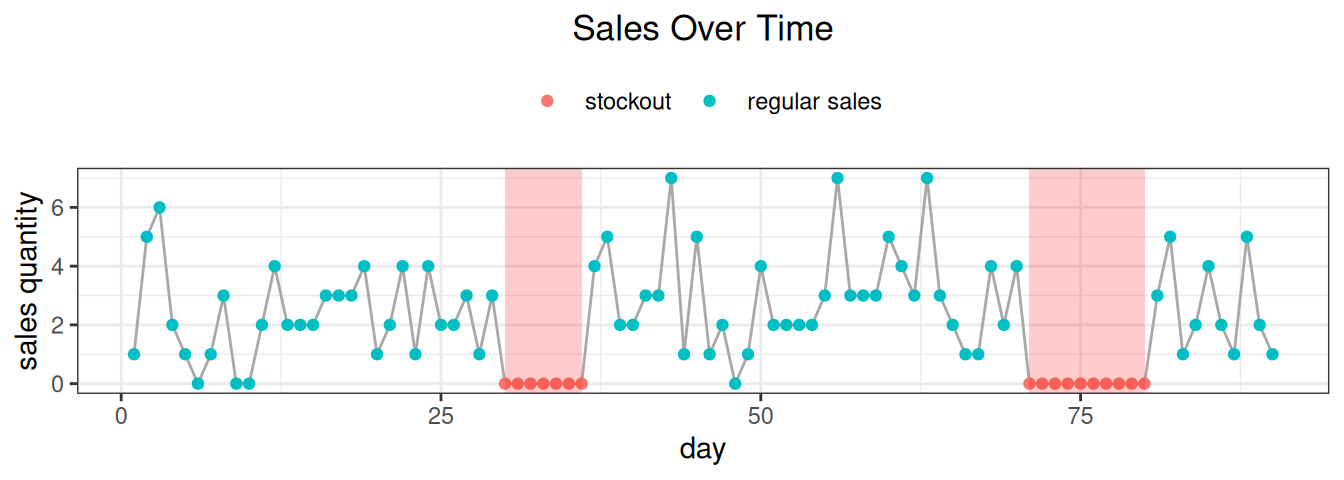1344x480 pixels.
Task: Click the y-axis tick label 4
Action: coord(59,267)
